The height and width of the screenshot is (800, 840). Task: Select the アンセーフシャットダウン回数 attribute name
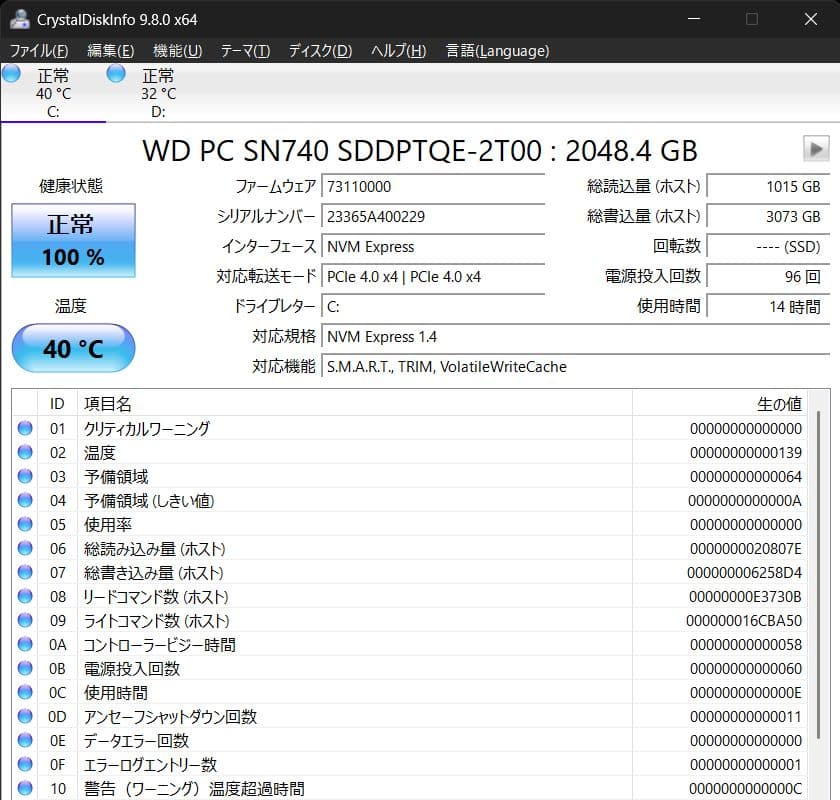[x=170, y=716]
